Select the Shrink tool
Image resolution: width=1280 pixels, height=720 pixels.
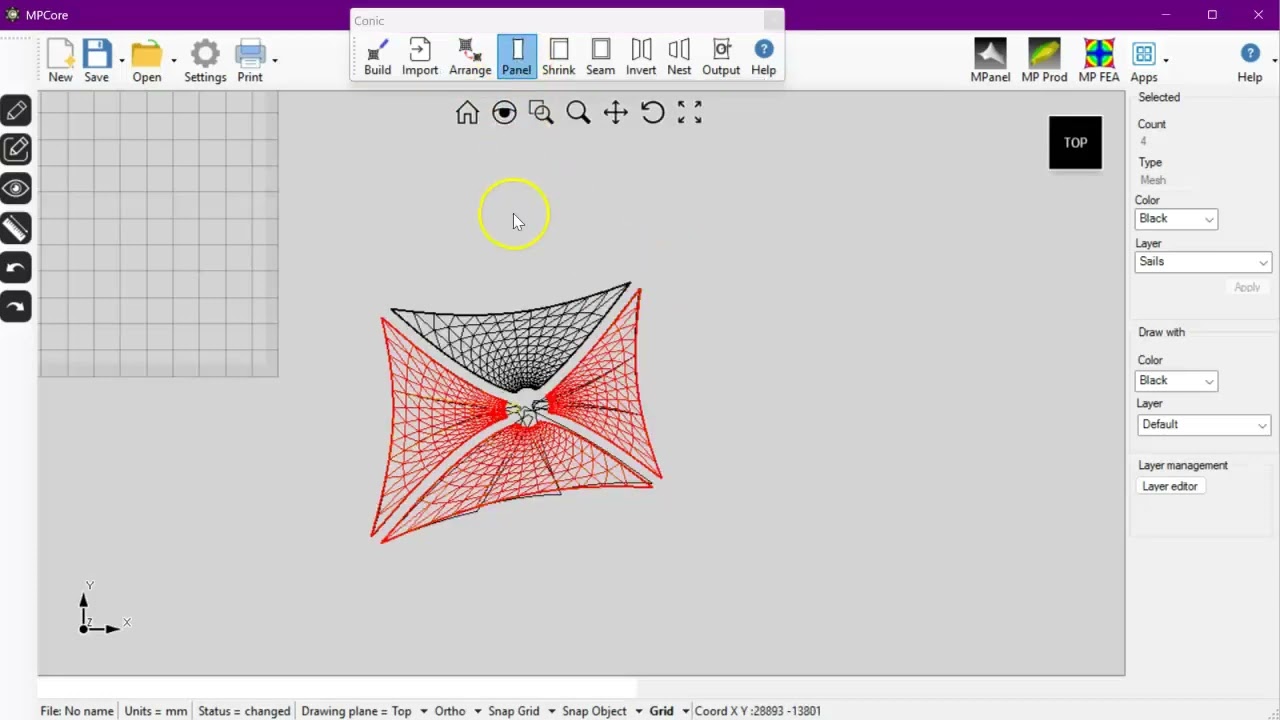click(x=559, y=58)
